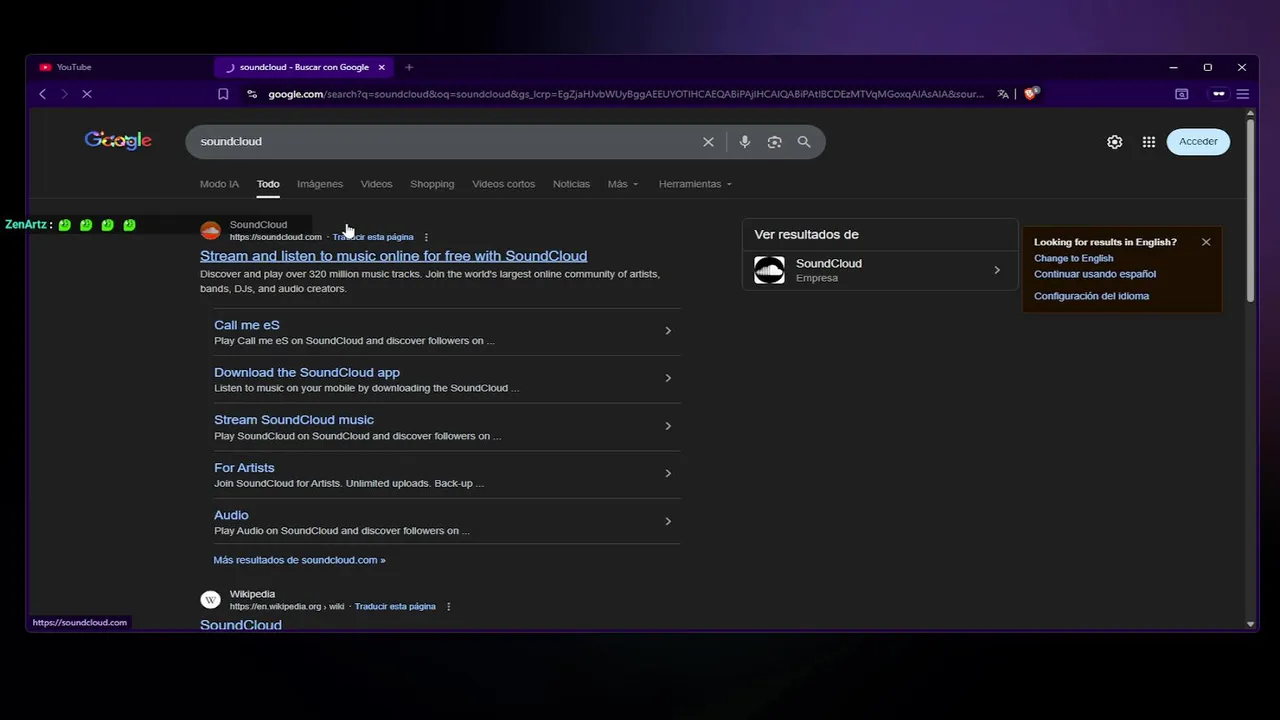This screenshot has height=720, width=1280.
Task: Click Traducir esta página for Wikipedia result
Action: click(x=395, y=607)
